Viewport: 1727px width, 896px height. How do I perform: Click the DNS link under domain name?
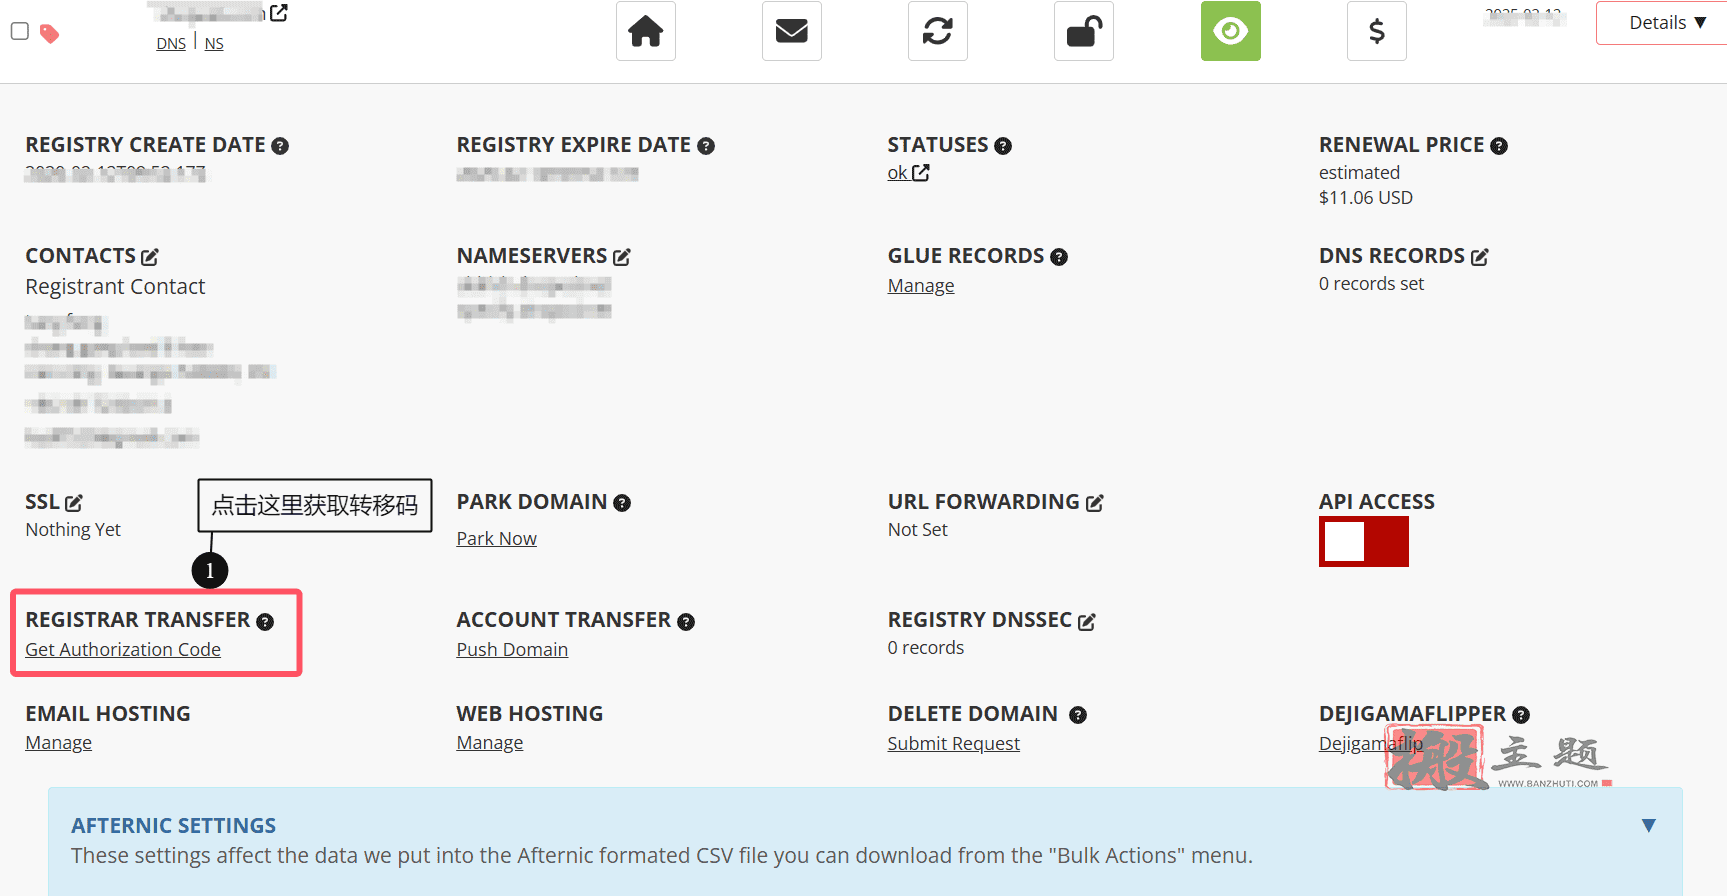point(171,44)
